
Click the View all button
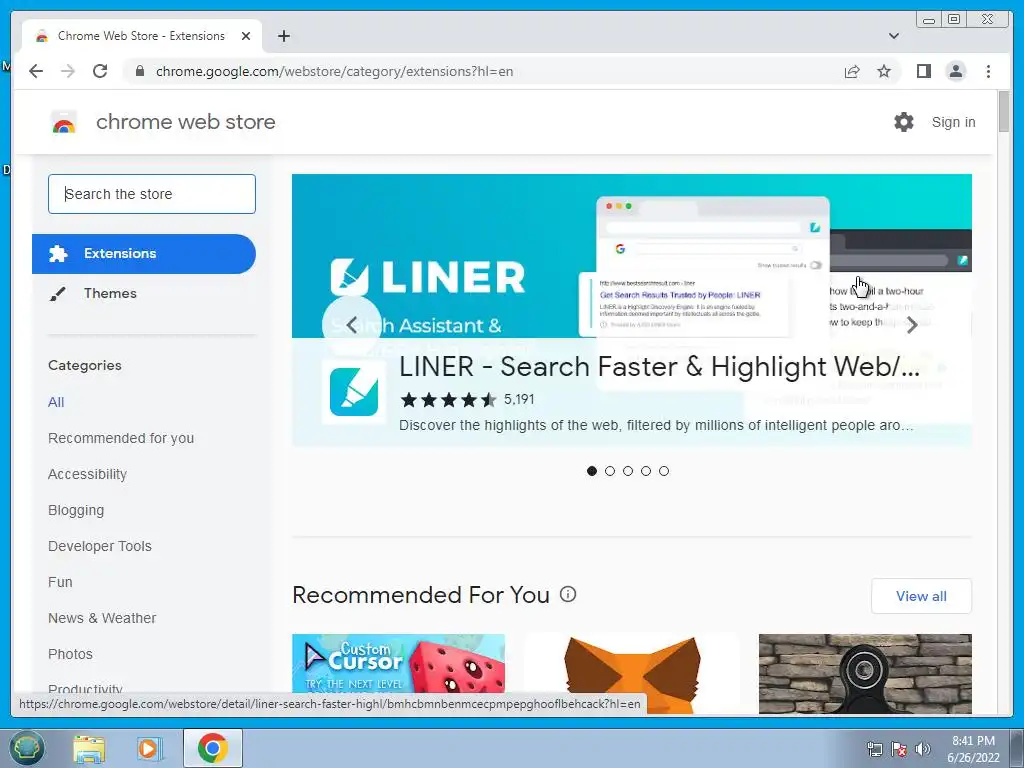tap(921, 596)
